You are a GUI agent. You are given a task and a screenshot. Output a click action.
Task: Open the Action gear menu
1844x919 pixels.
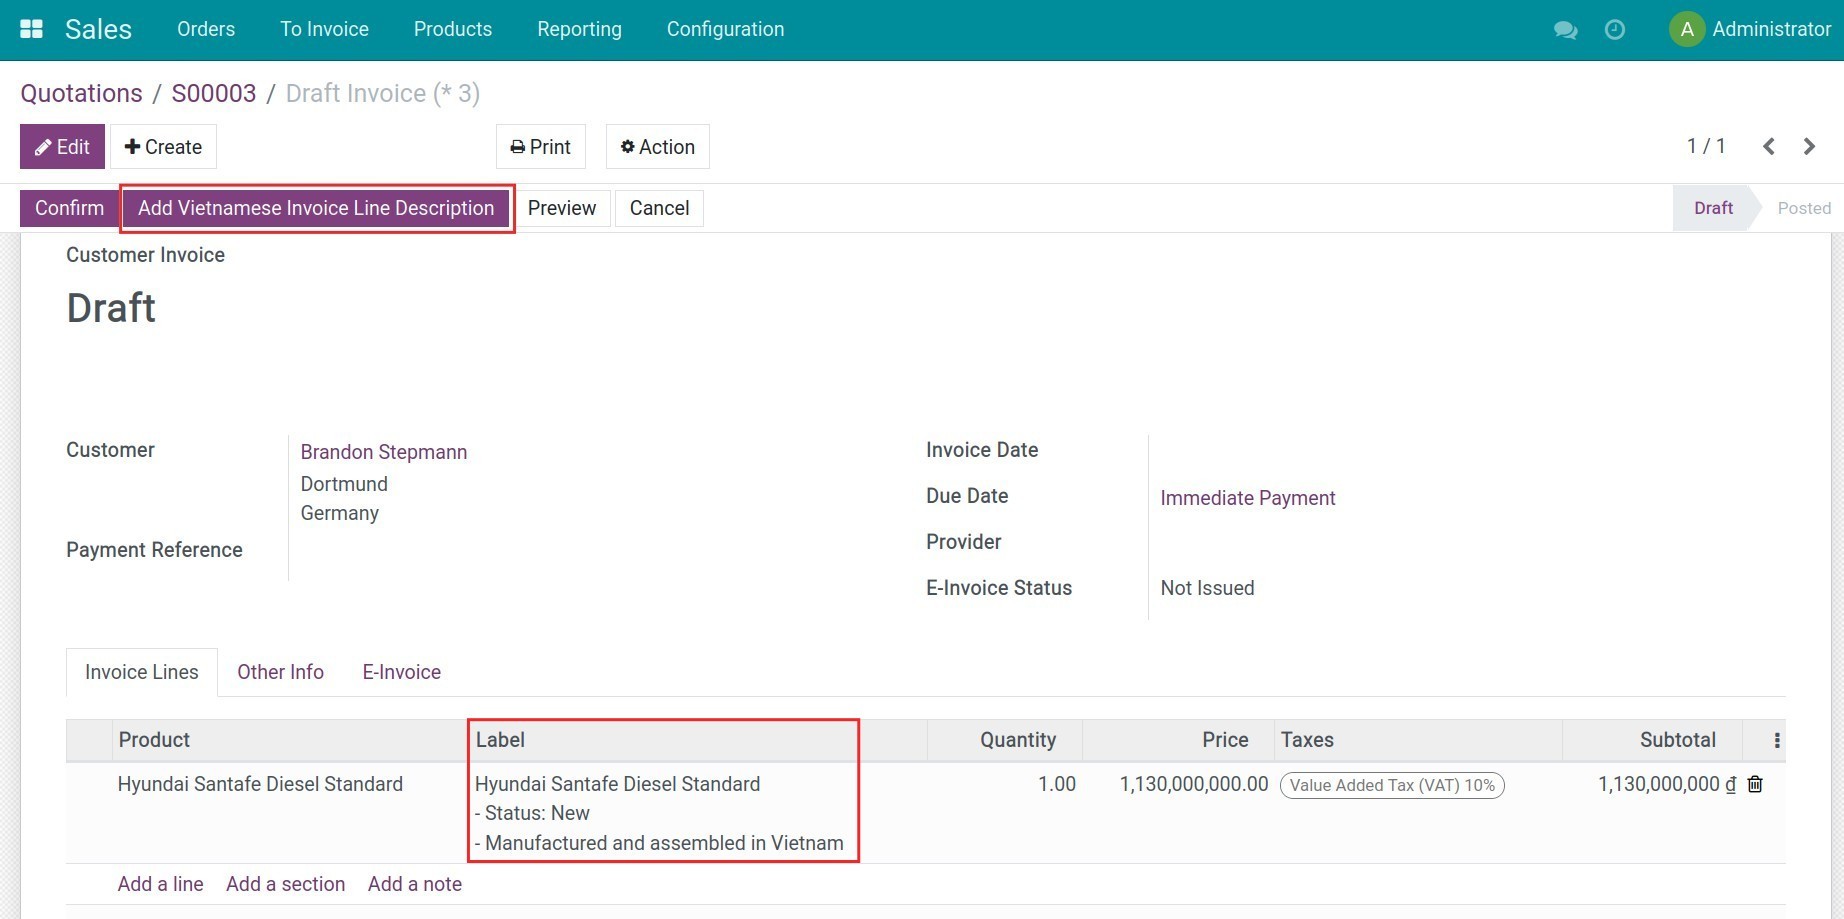pos(656,146)
